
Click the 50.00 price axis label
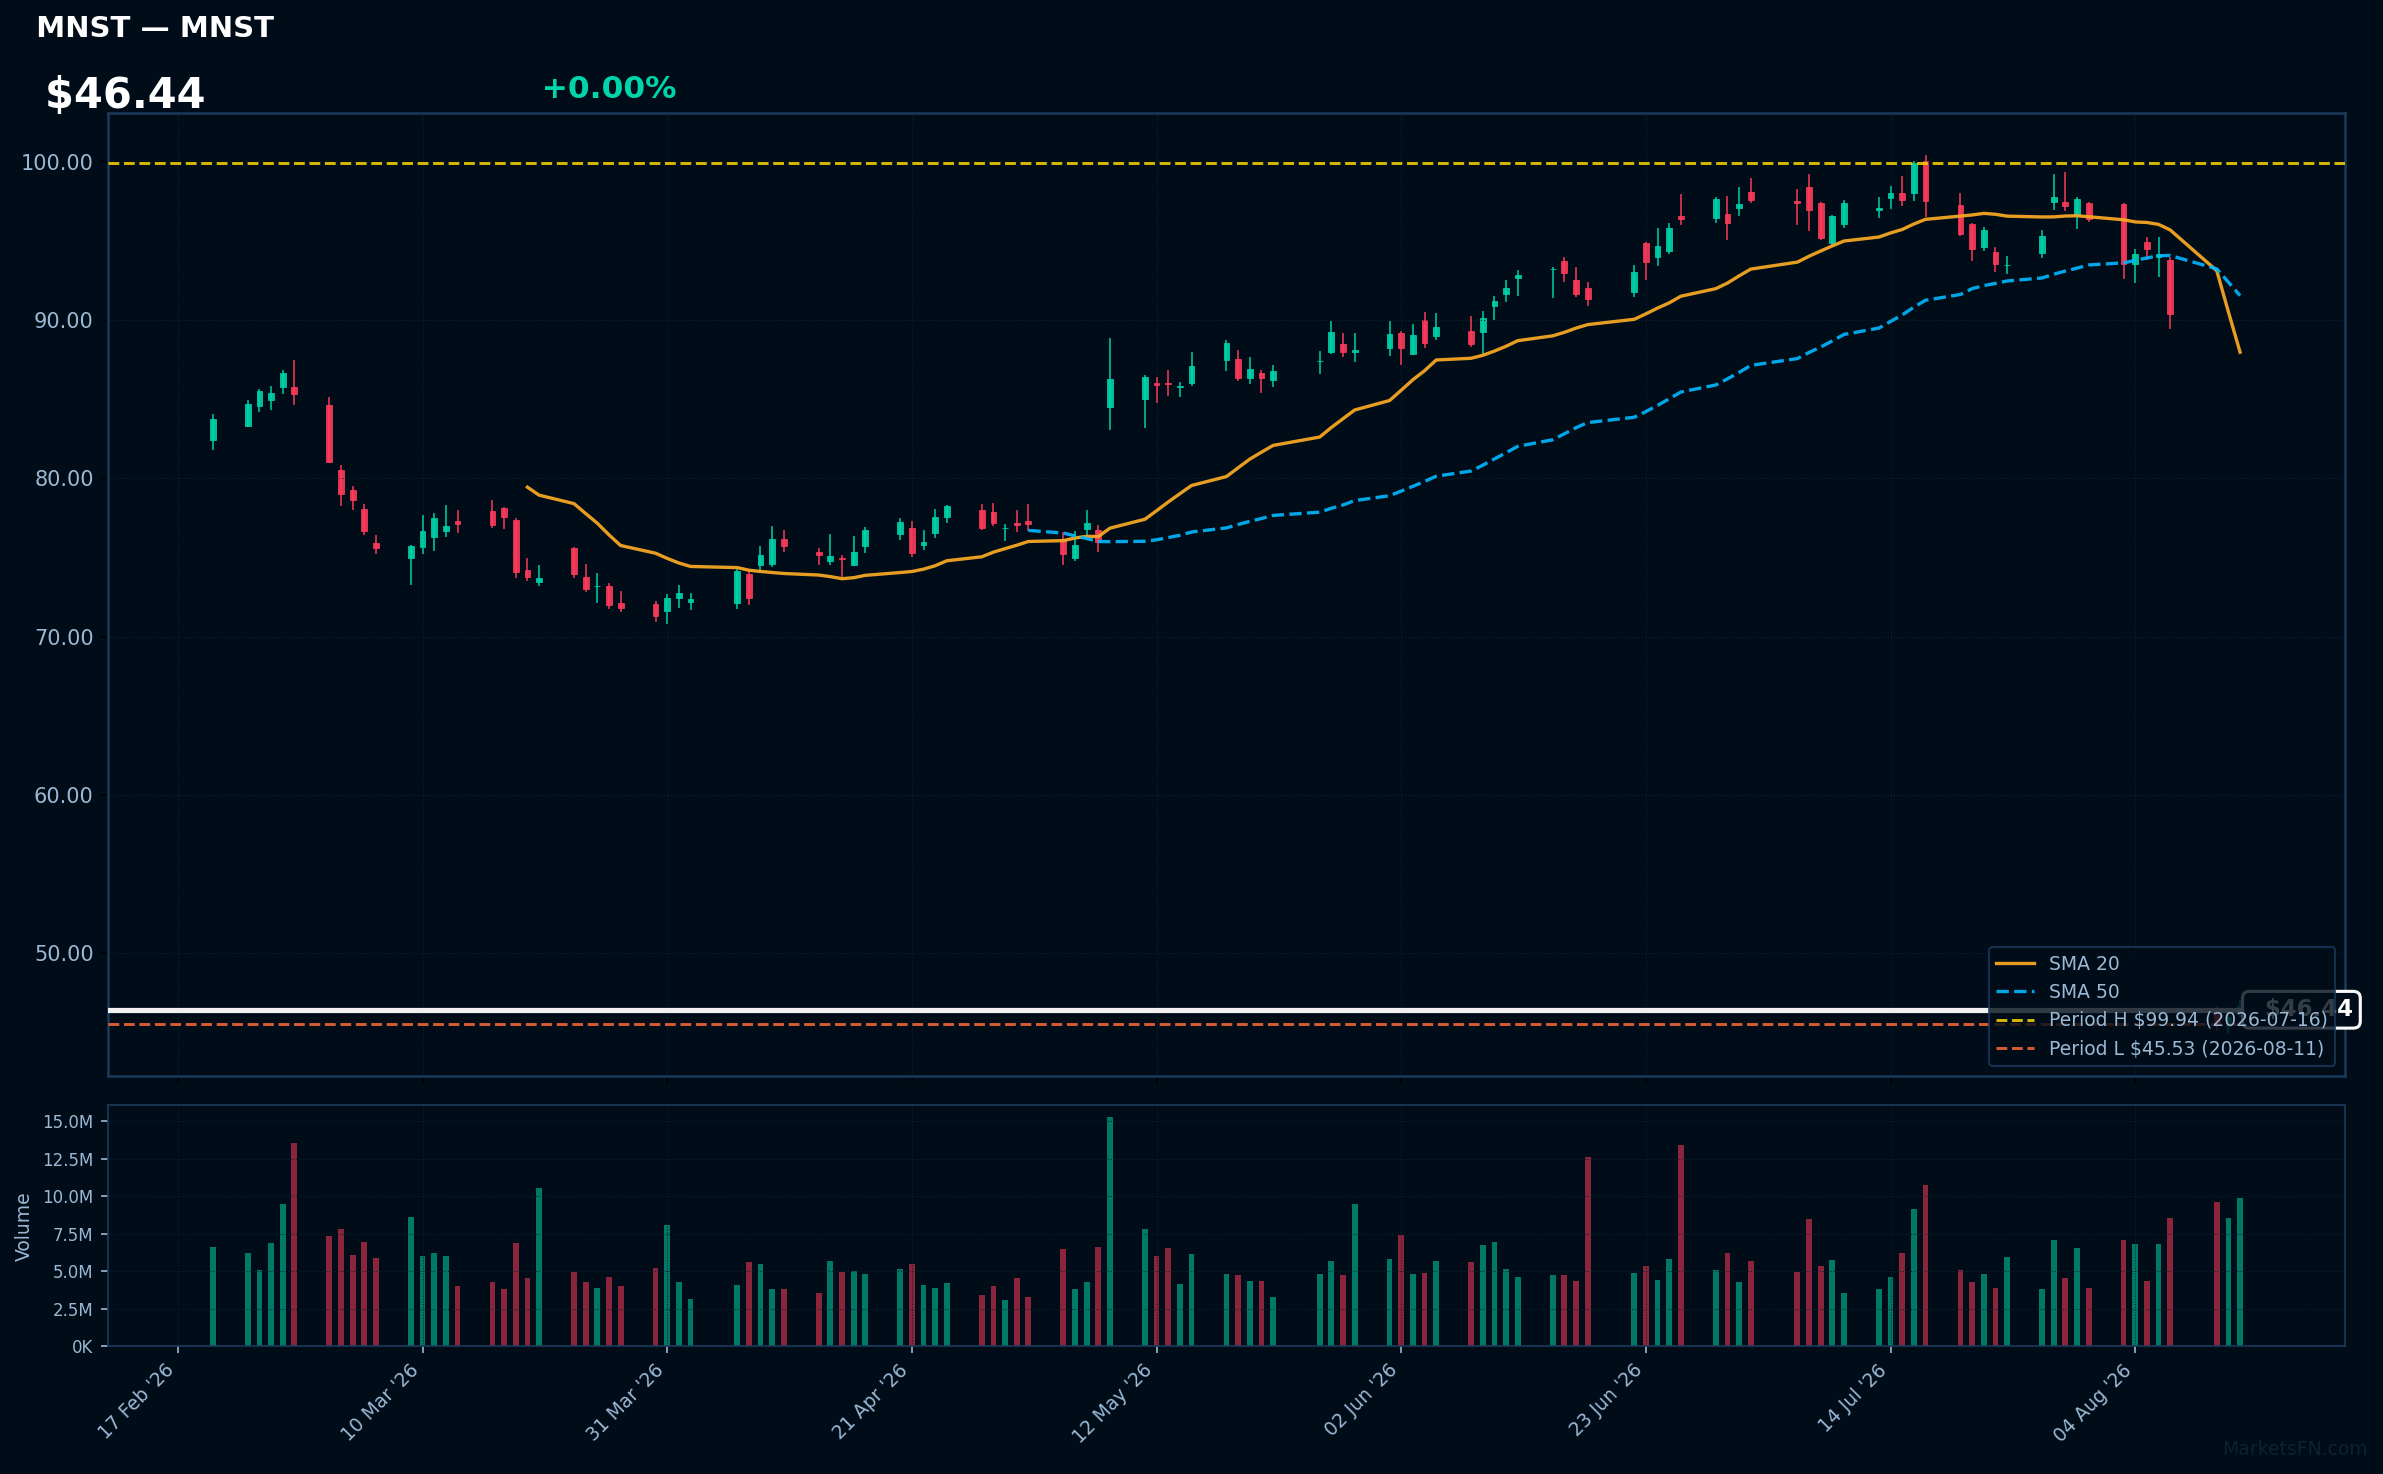63,954
